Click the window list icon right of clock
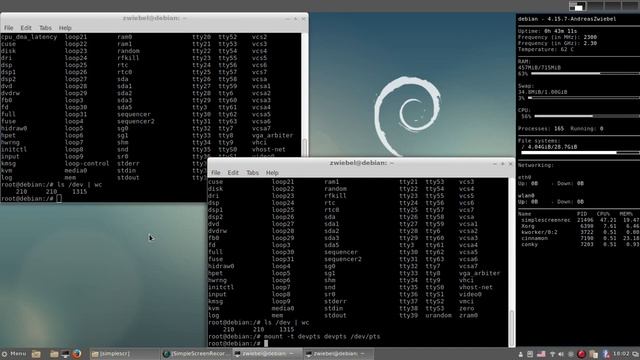Viewport: 640px width, 360px height. point(636,354)
